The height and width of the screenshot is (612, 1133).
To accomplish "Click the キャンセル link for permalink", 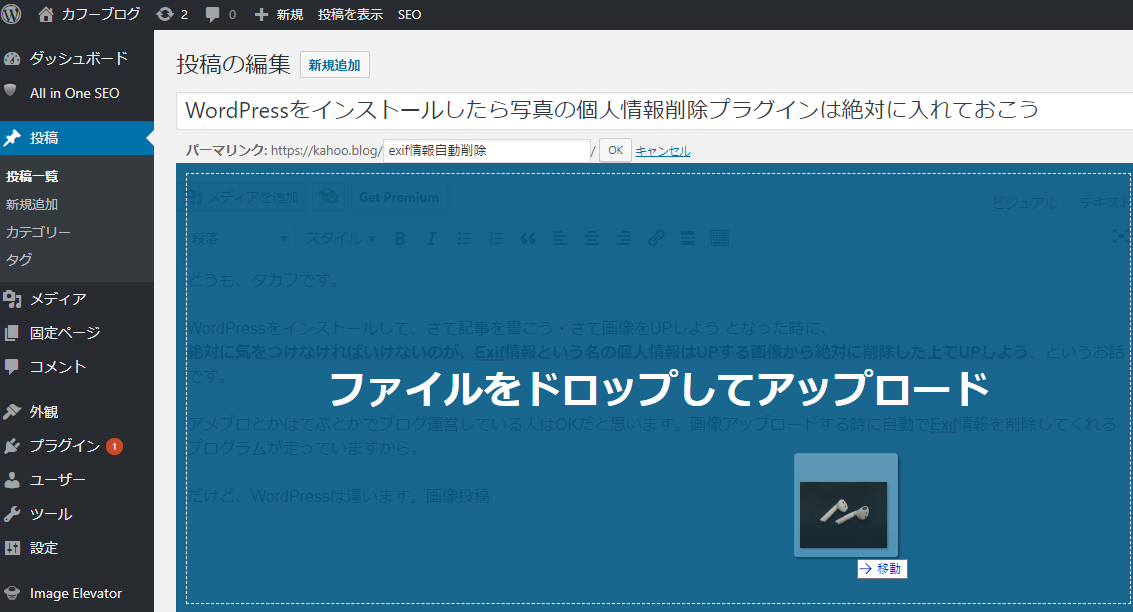I will (662, 151).
